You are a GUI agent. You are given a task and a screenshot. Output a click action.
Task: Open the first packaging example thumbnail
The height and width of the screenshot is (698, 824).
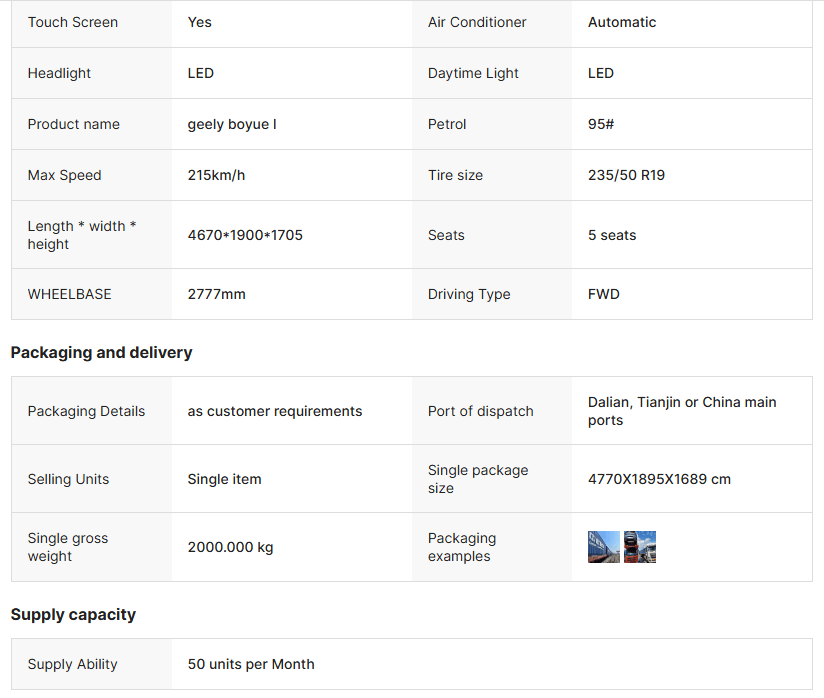[604, 547]
